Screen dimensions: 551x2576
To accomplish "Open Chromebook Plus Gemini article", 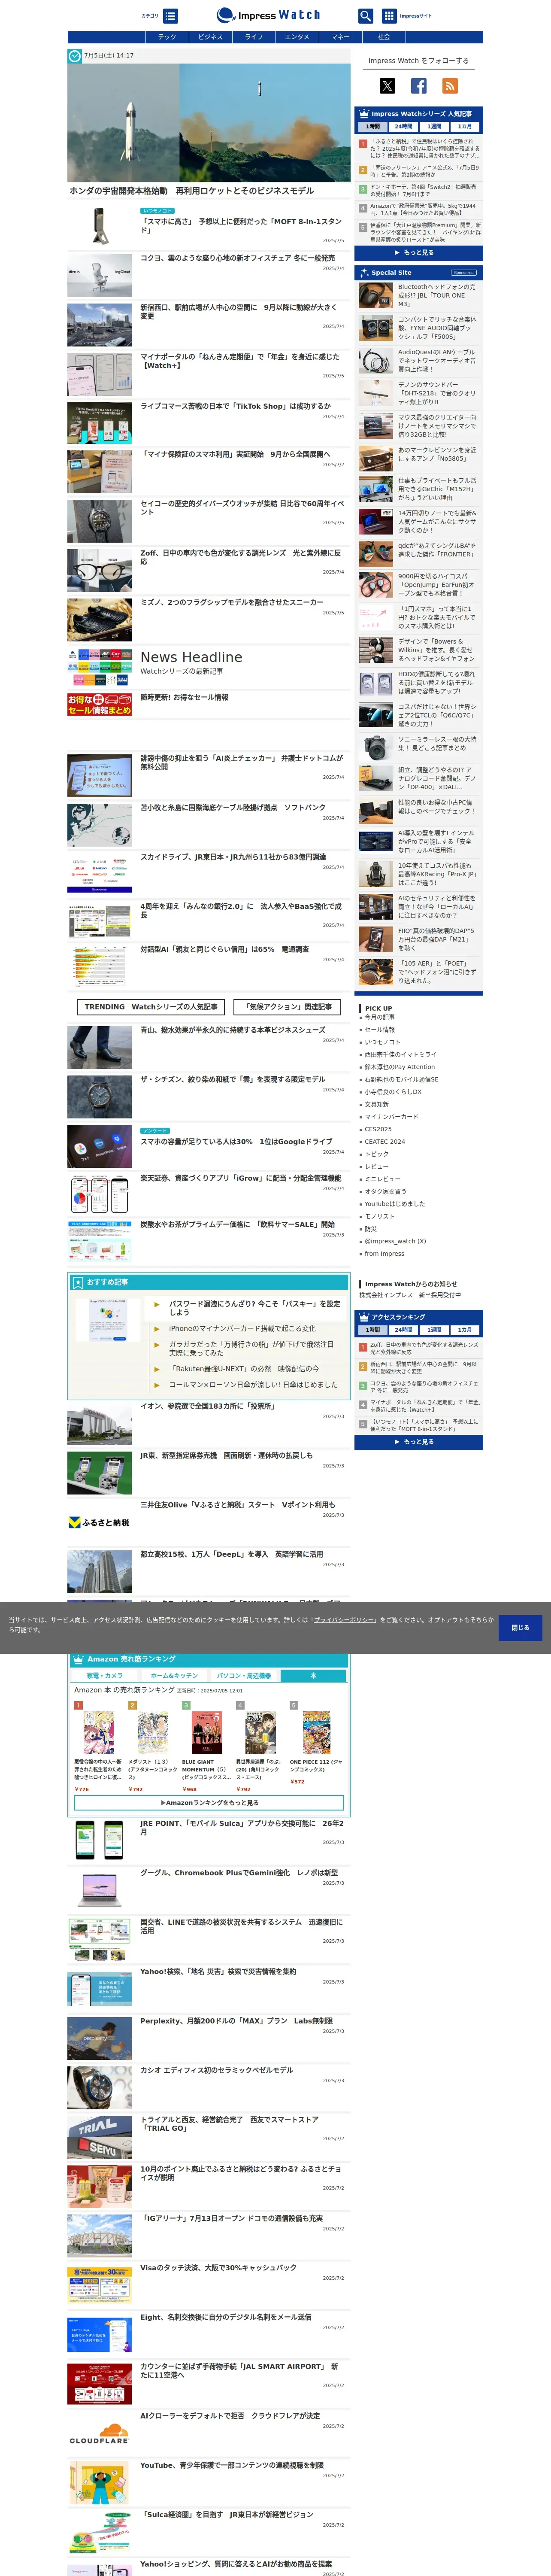I will (x=239, y=1873).
